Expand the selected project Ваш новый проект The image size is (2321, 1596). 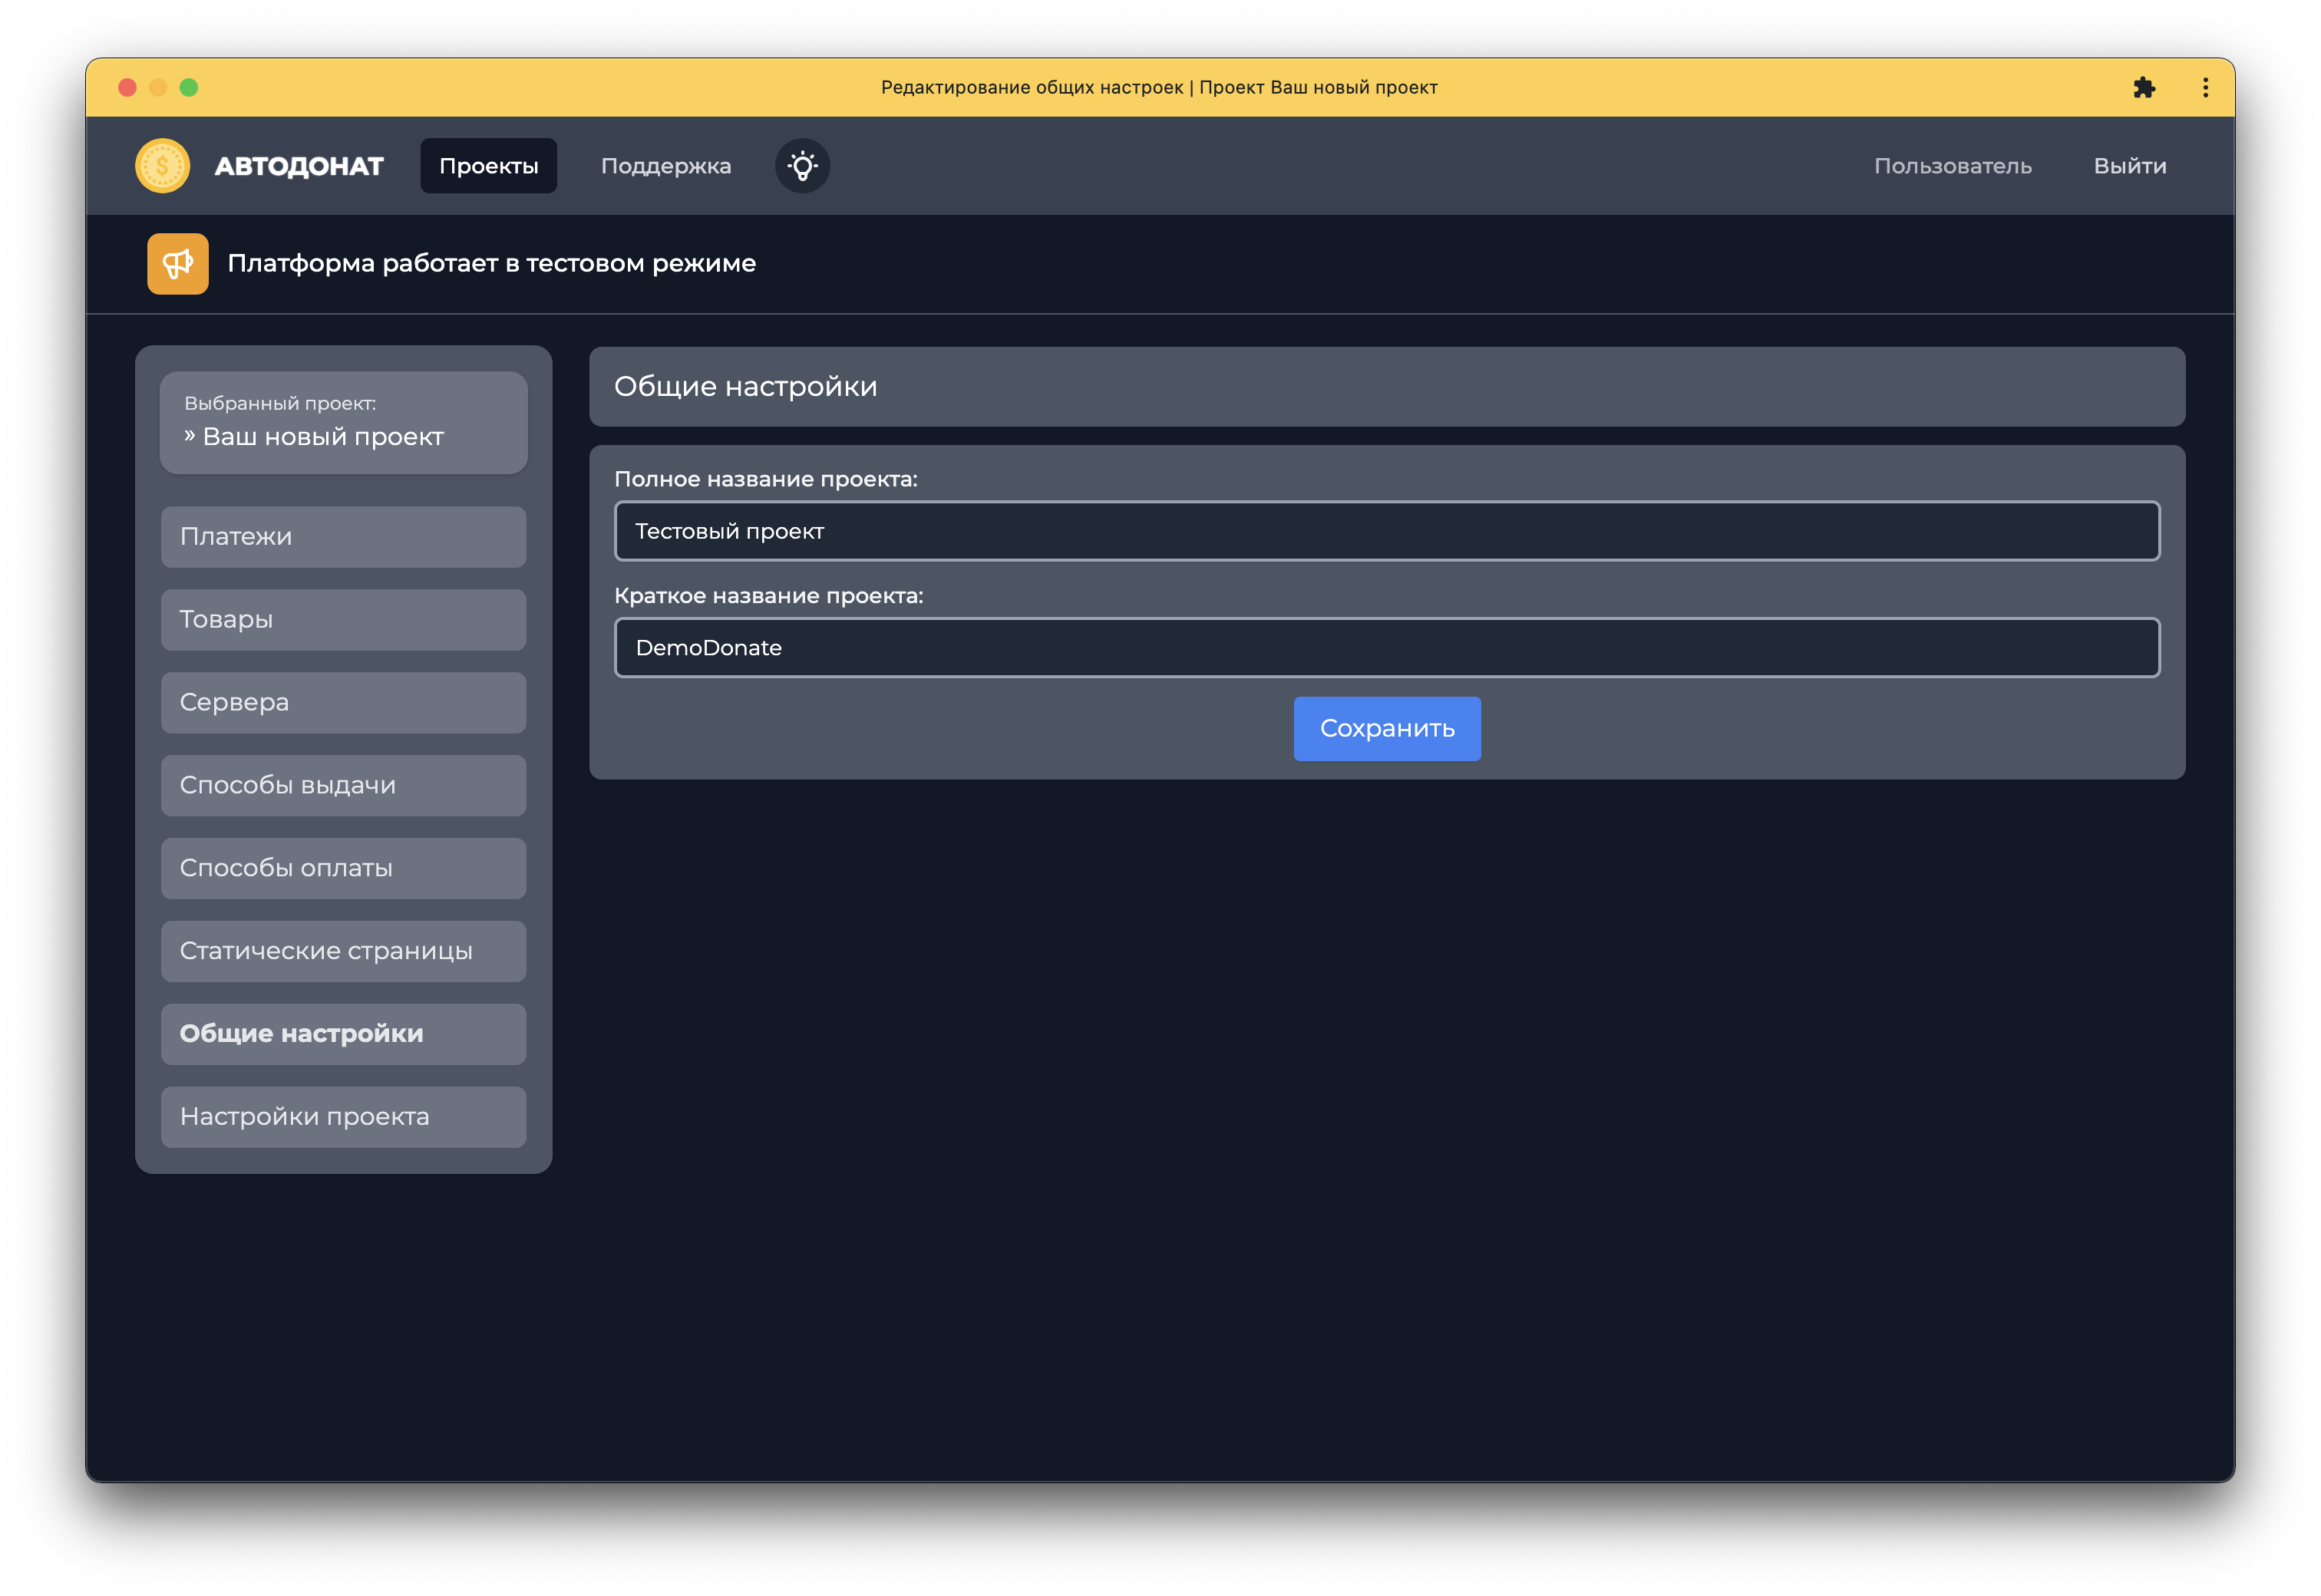point(343,424)
